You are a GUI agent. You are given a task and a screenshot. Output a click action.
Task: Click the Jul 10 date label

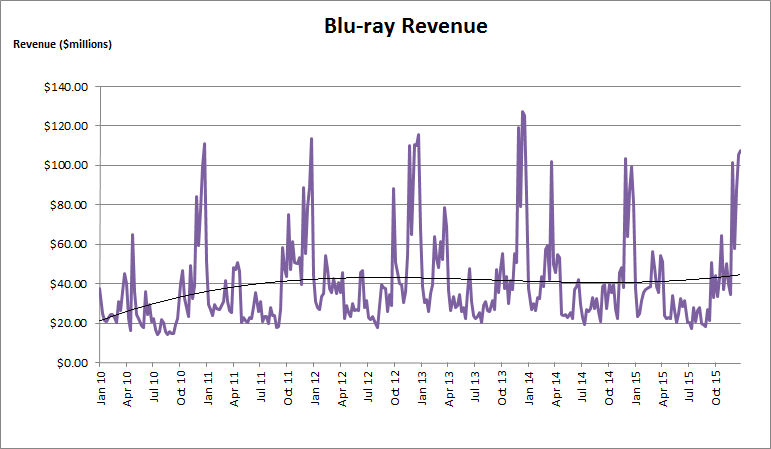pyautogui.click(x=154, y=387)
